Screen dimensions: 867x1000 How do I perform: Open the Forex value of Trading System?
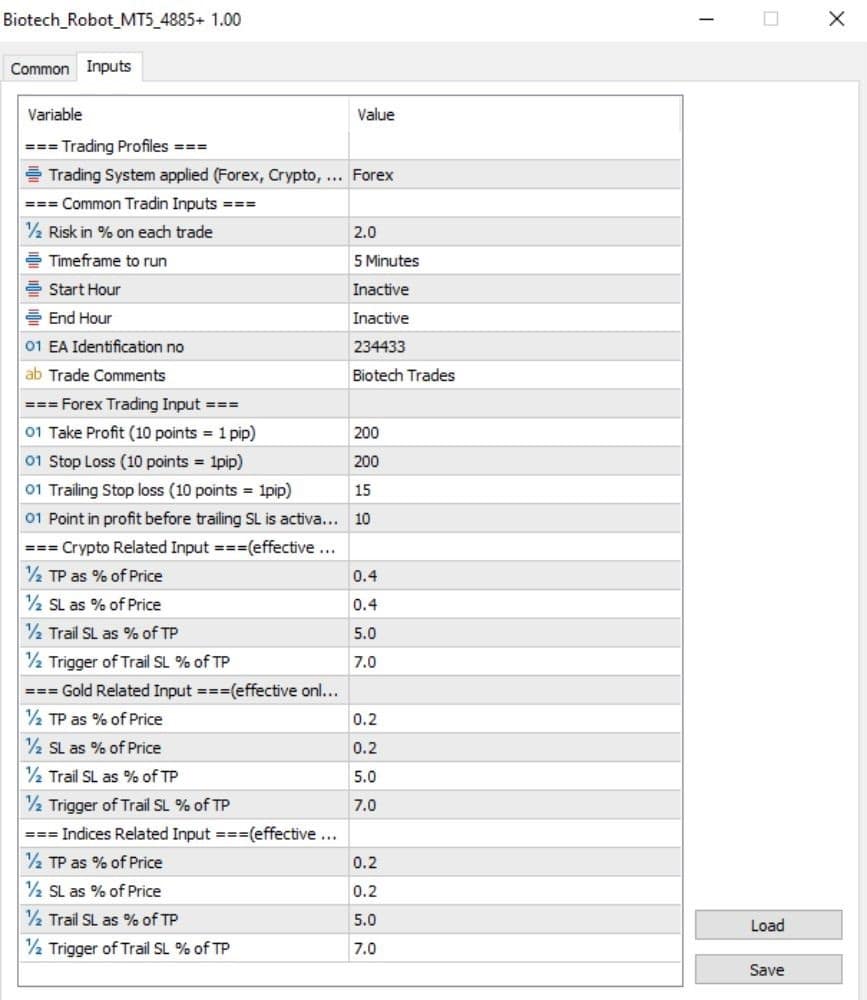point(515,175)
